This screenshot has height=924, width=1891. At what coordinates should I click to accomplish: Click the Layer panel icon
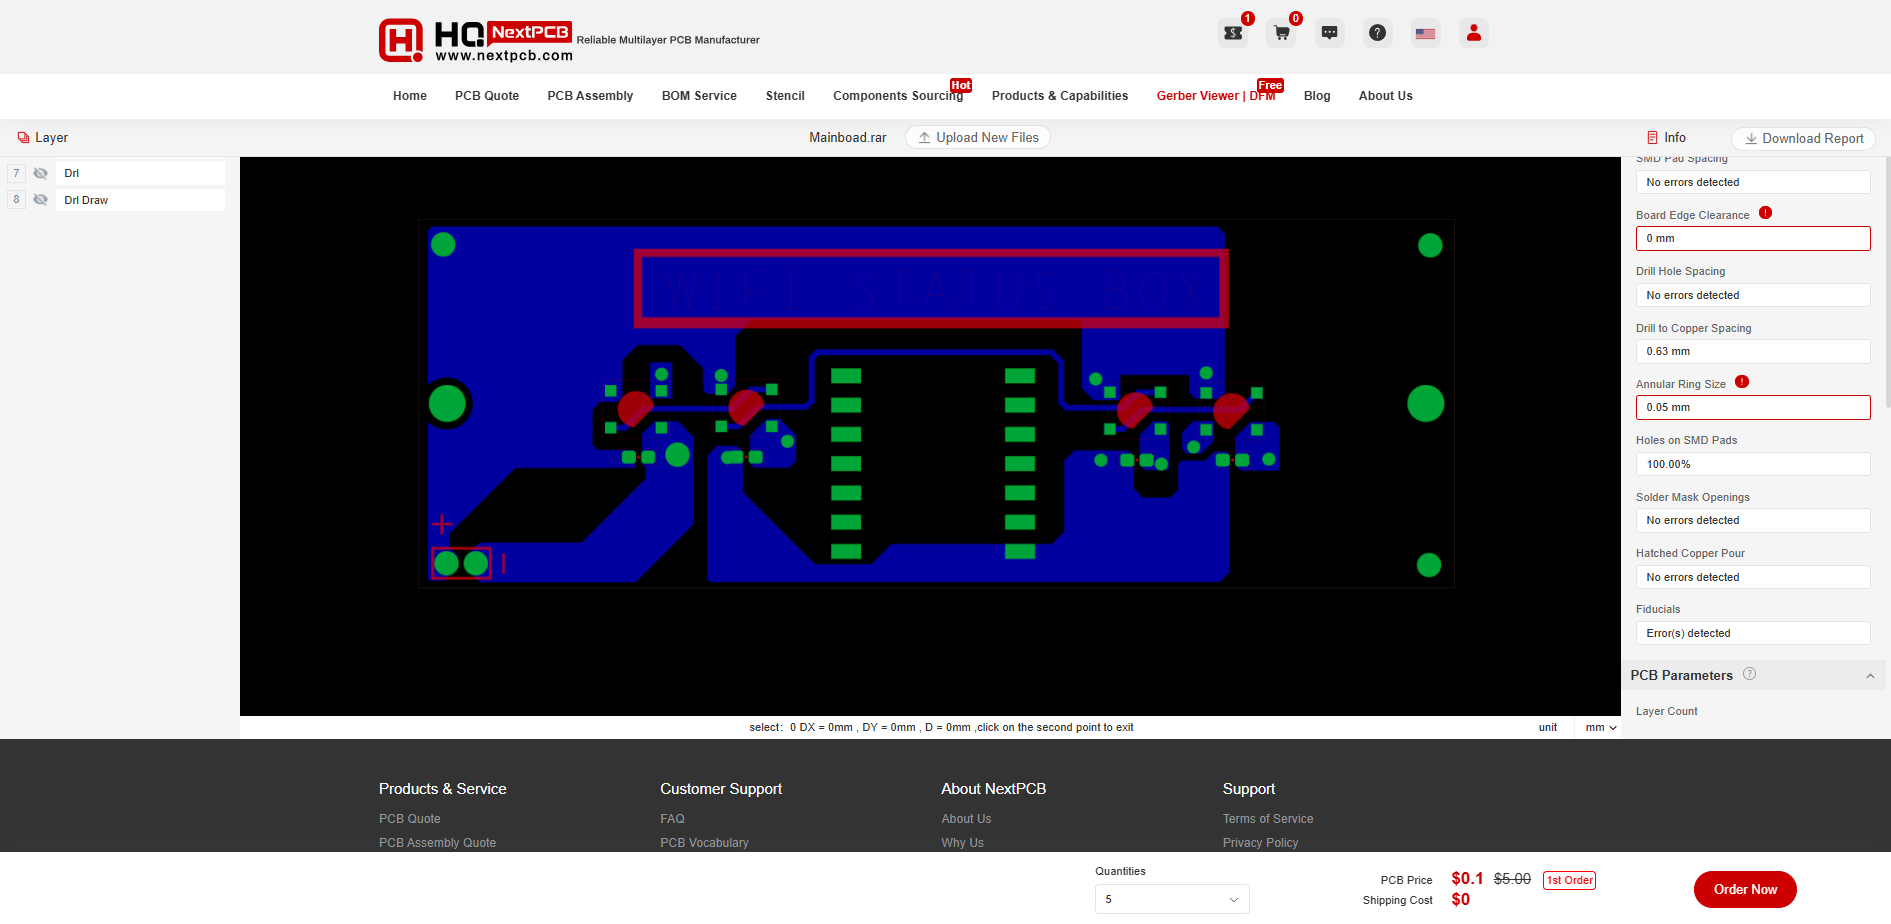[x=23, y=138]
